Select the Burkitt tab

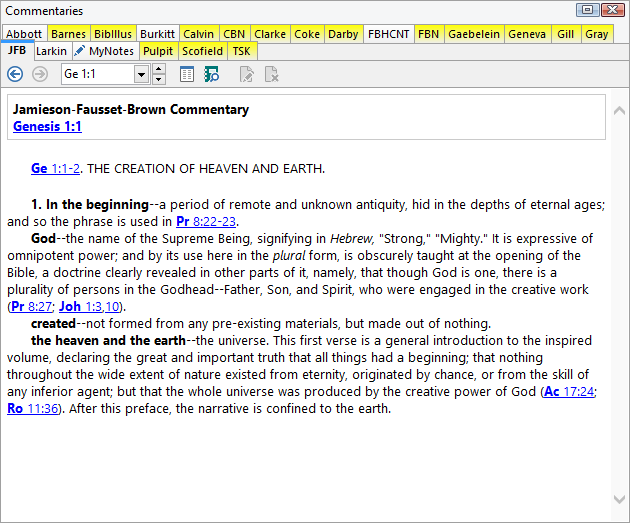point(158,34)
